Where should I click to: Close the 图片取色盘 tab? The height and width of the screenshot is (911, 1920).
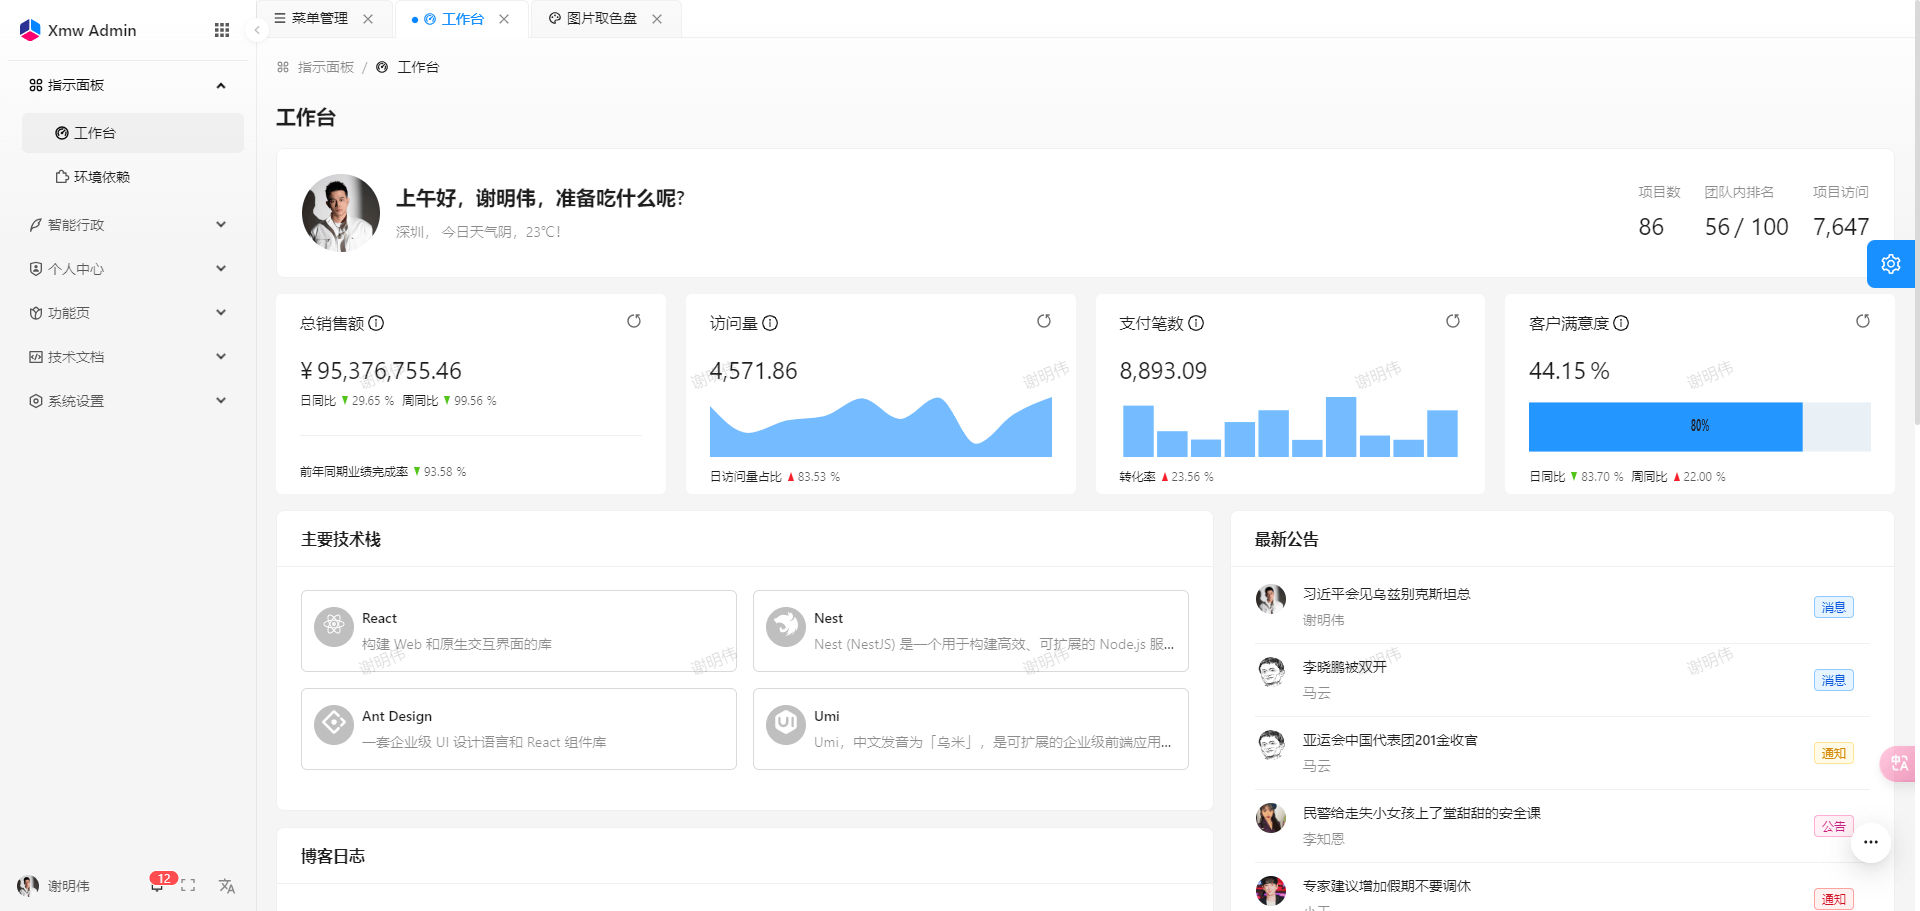657,19
